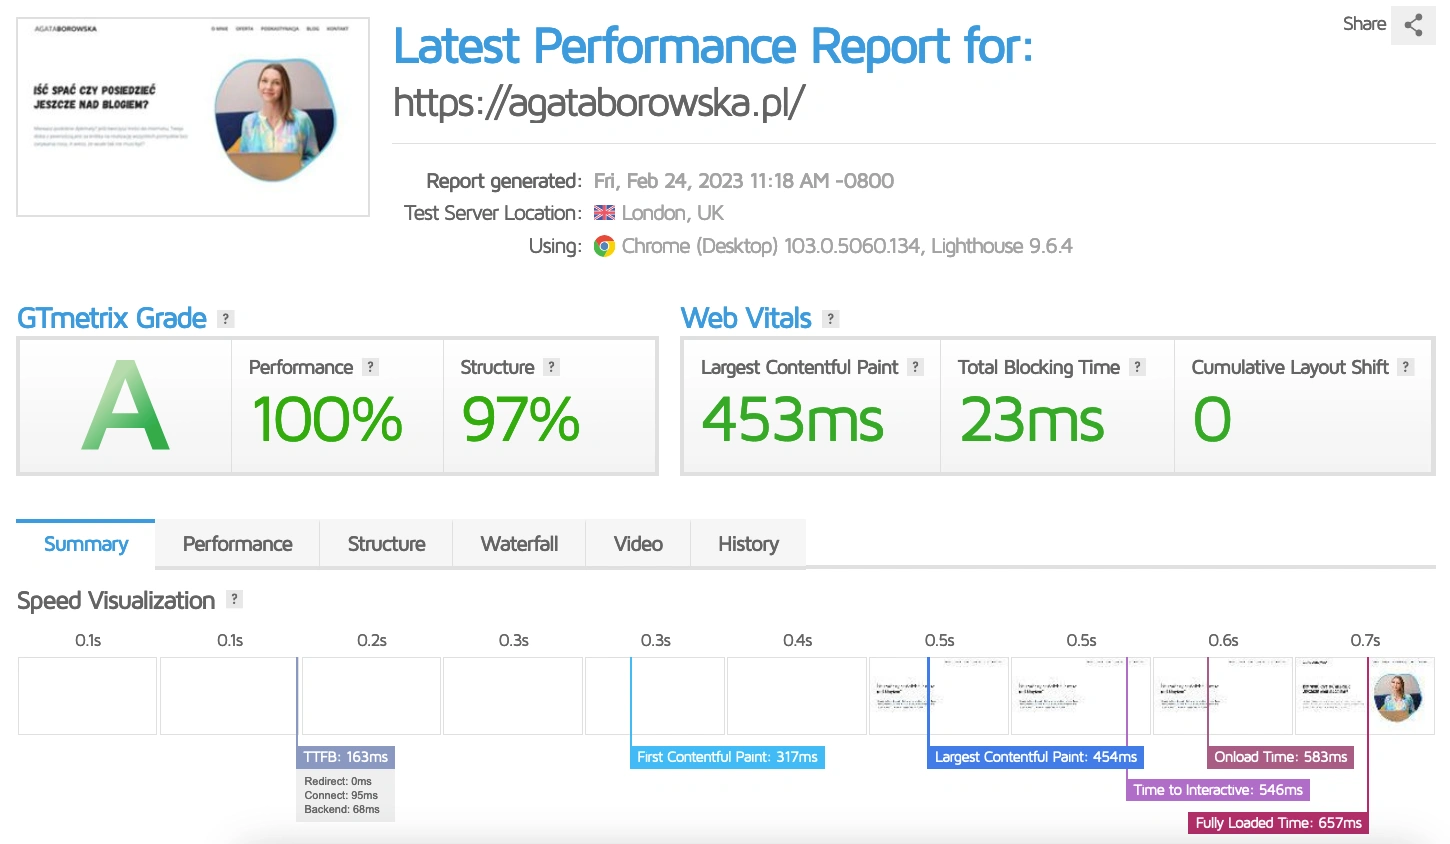Click help icon next to GTmetrix Grade

pos(226,319)
